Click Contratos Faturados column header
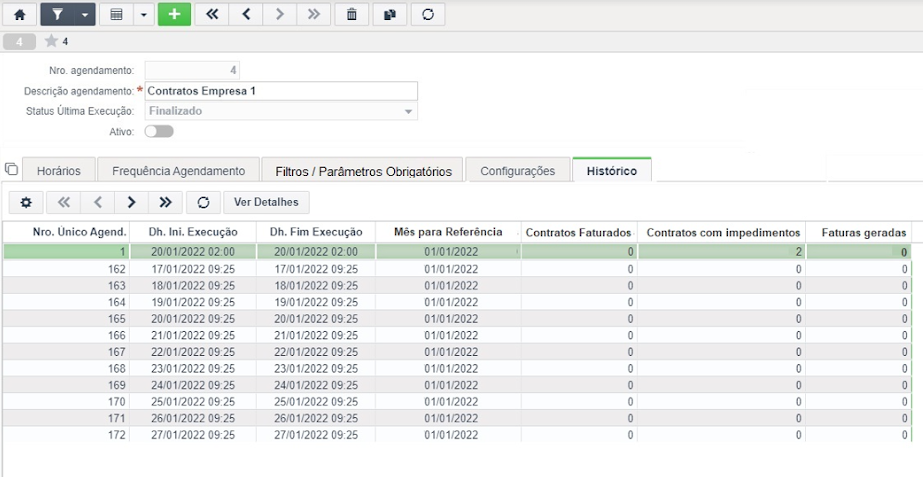Image resolution: width=923 pixels, height=477 pixels. (579, 233)
